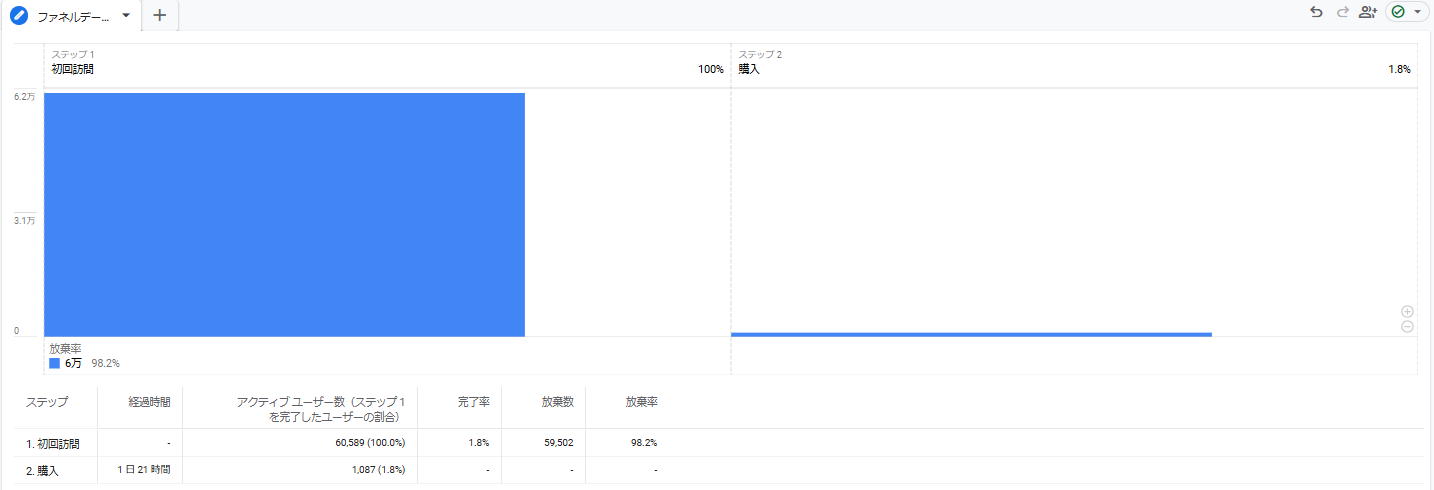Click the thin 購入 step bar

tap(971, 334)
